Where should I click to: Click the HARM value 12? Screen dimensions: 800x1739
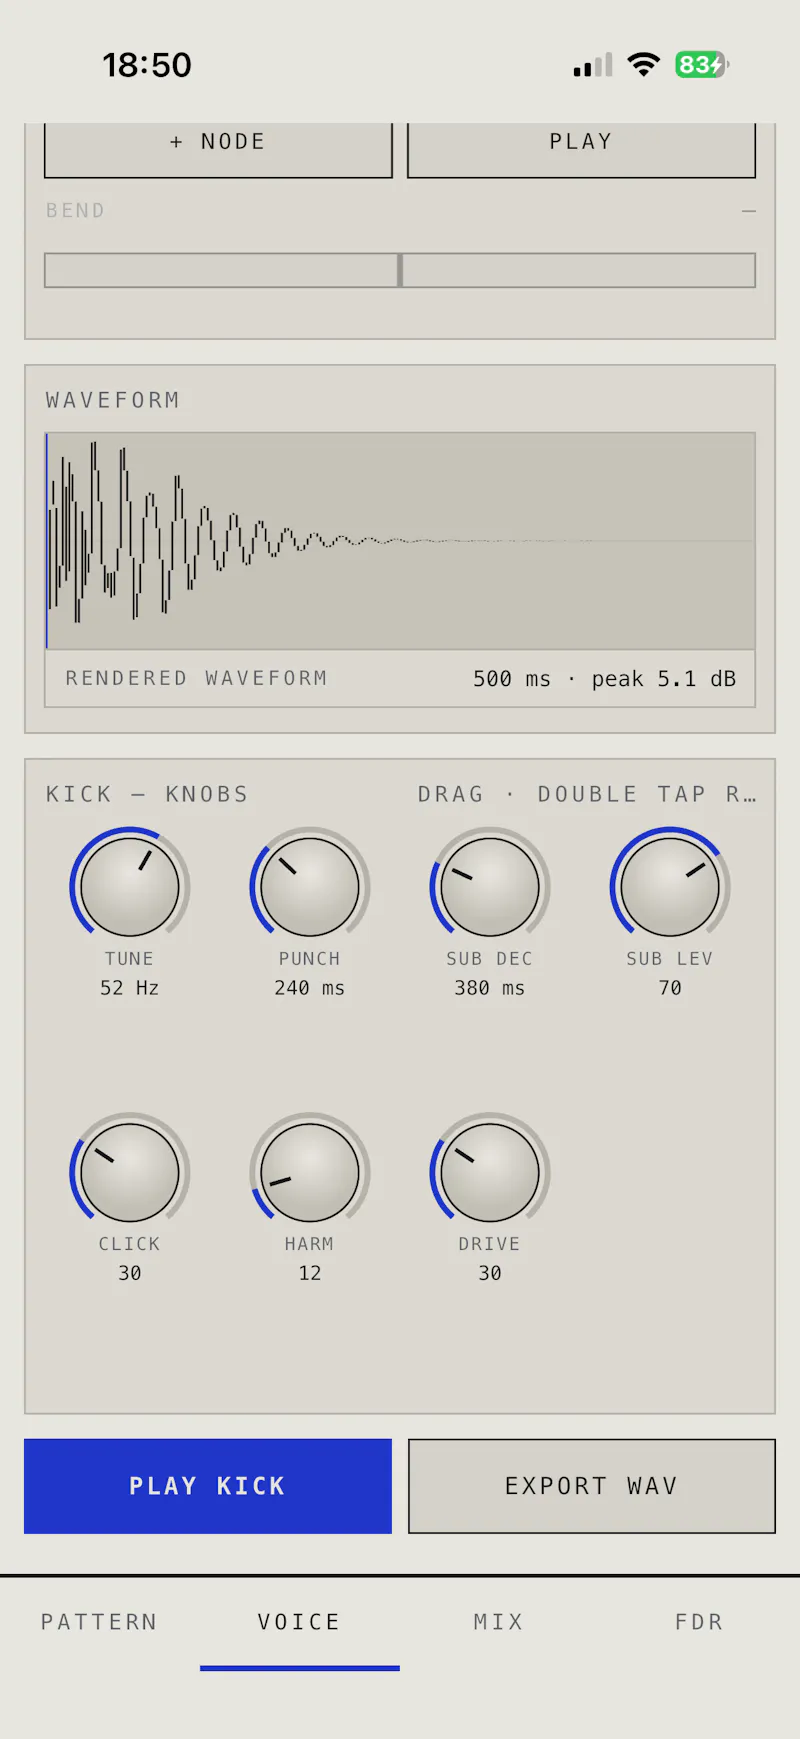coord(310,1273)
